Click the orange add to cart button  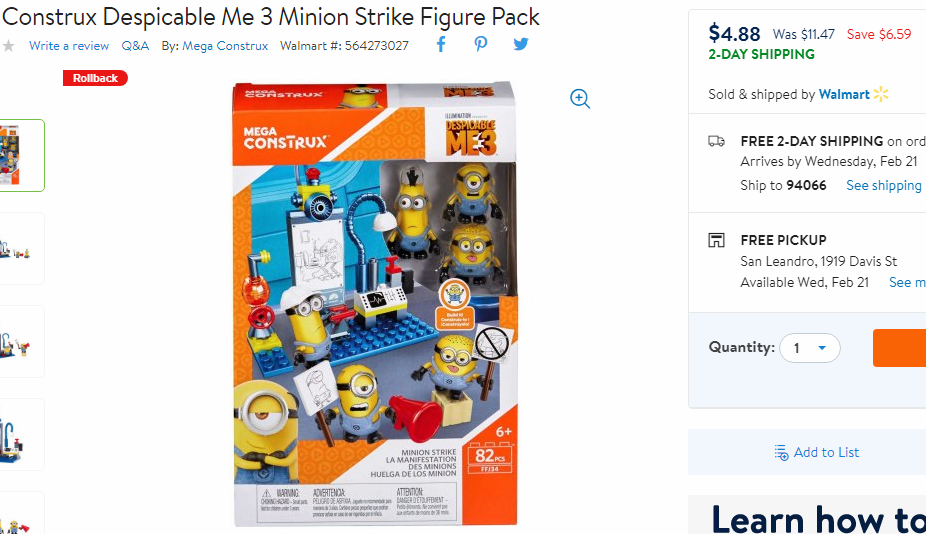[899, 348]
